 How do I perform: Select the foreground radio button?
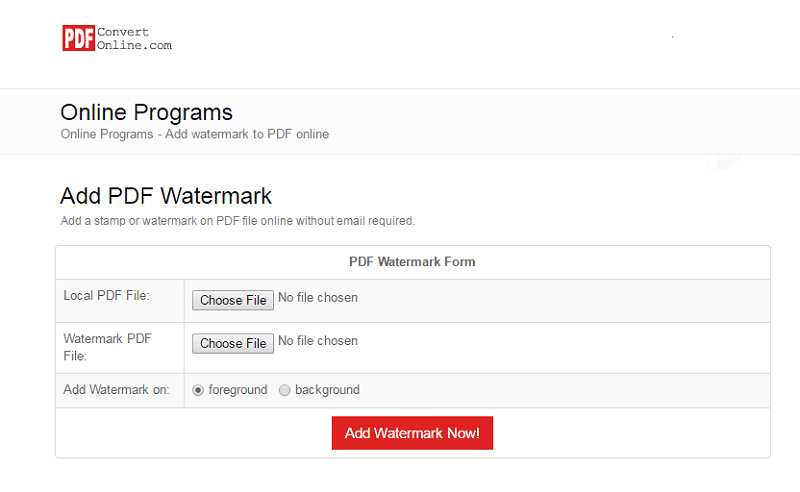[198, 390]
